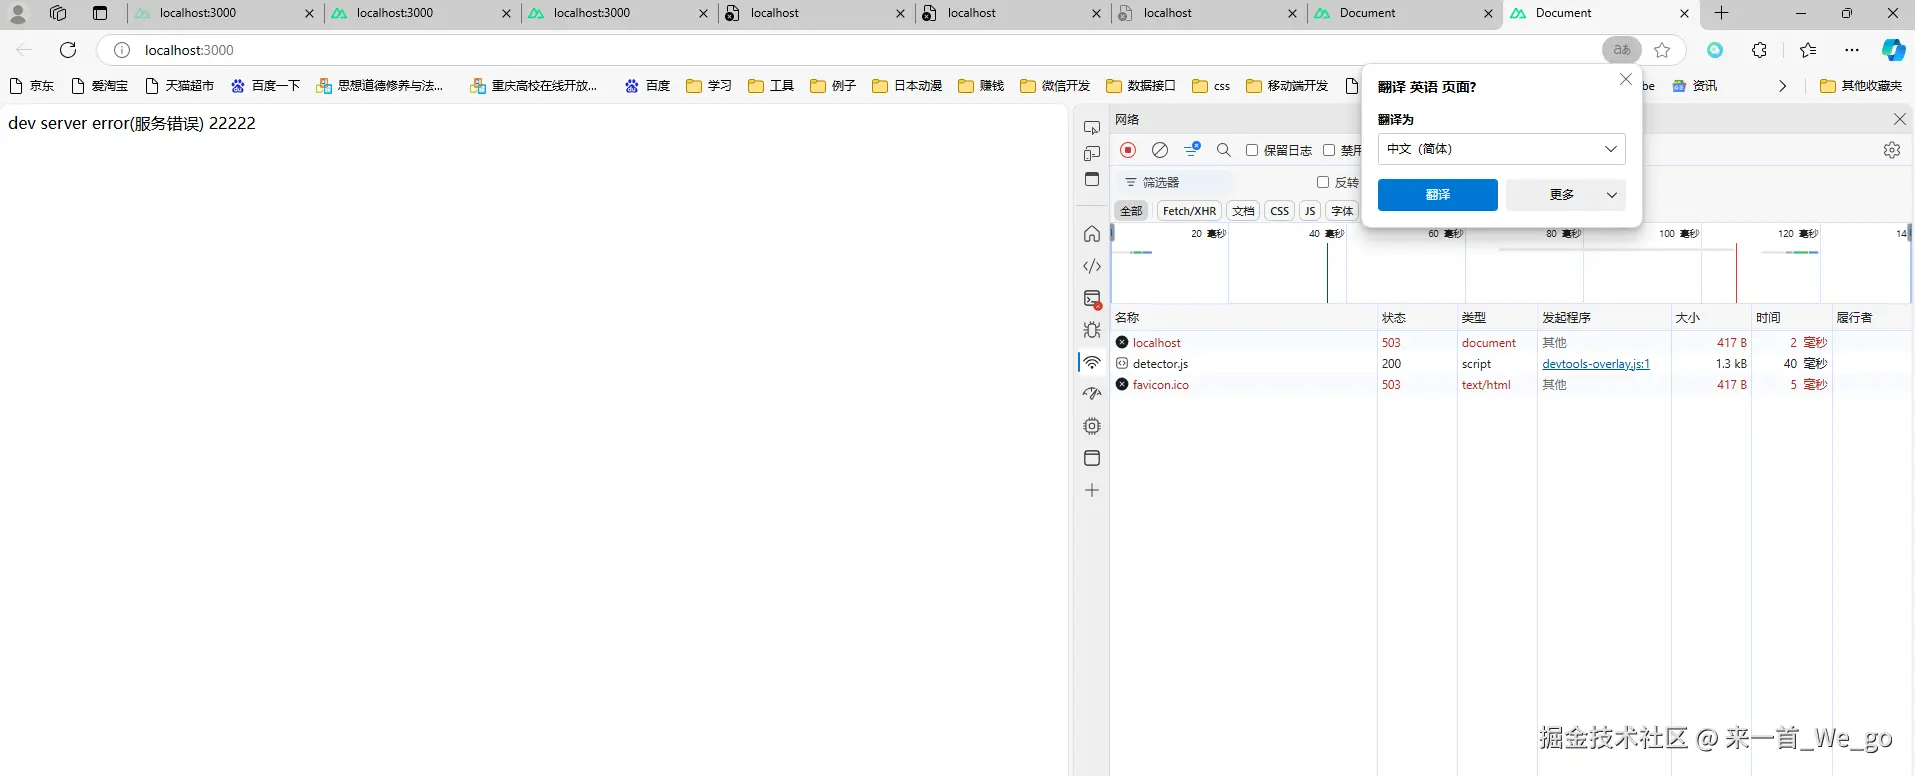Open the Welcome home tool in DevTools
The width and height of the screenshot is (1915, 776).
(1092, 234)
